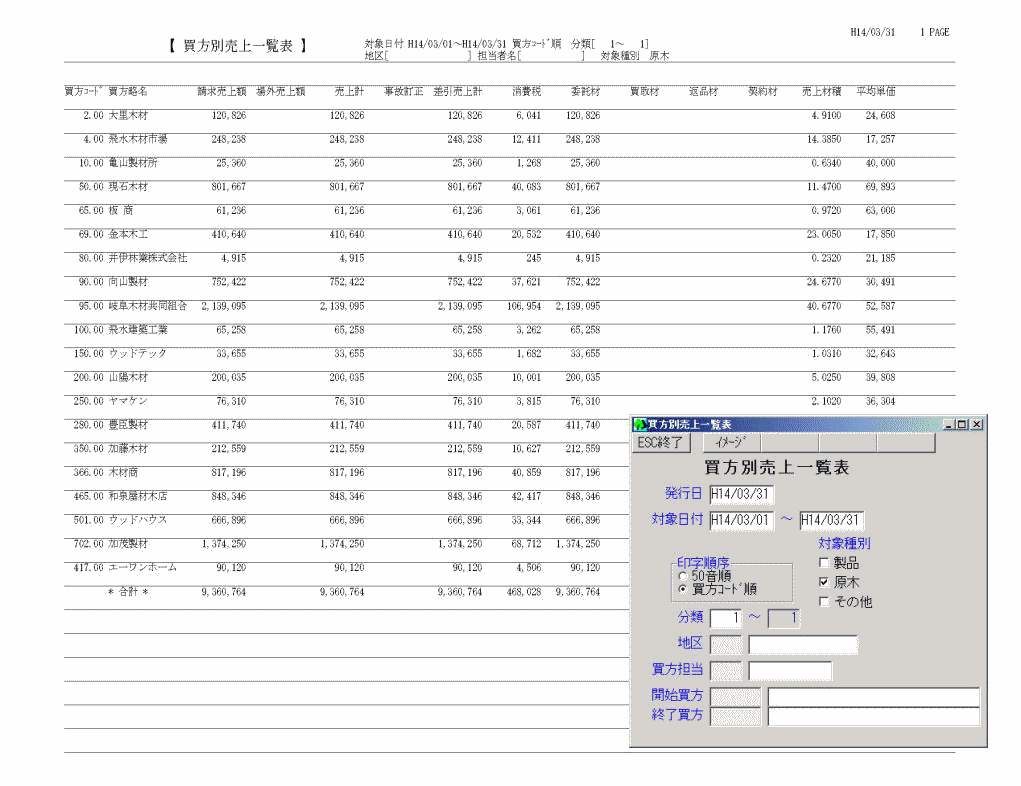The image size is (1021, 786).
Task: Click the 場外売上額 column header
Action: [x=281, y=91]
